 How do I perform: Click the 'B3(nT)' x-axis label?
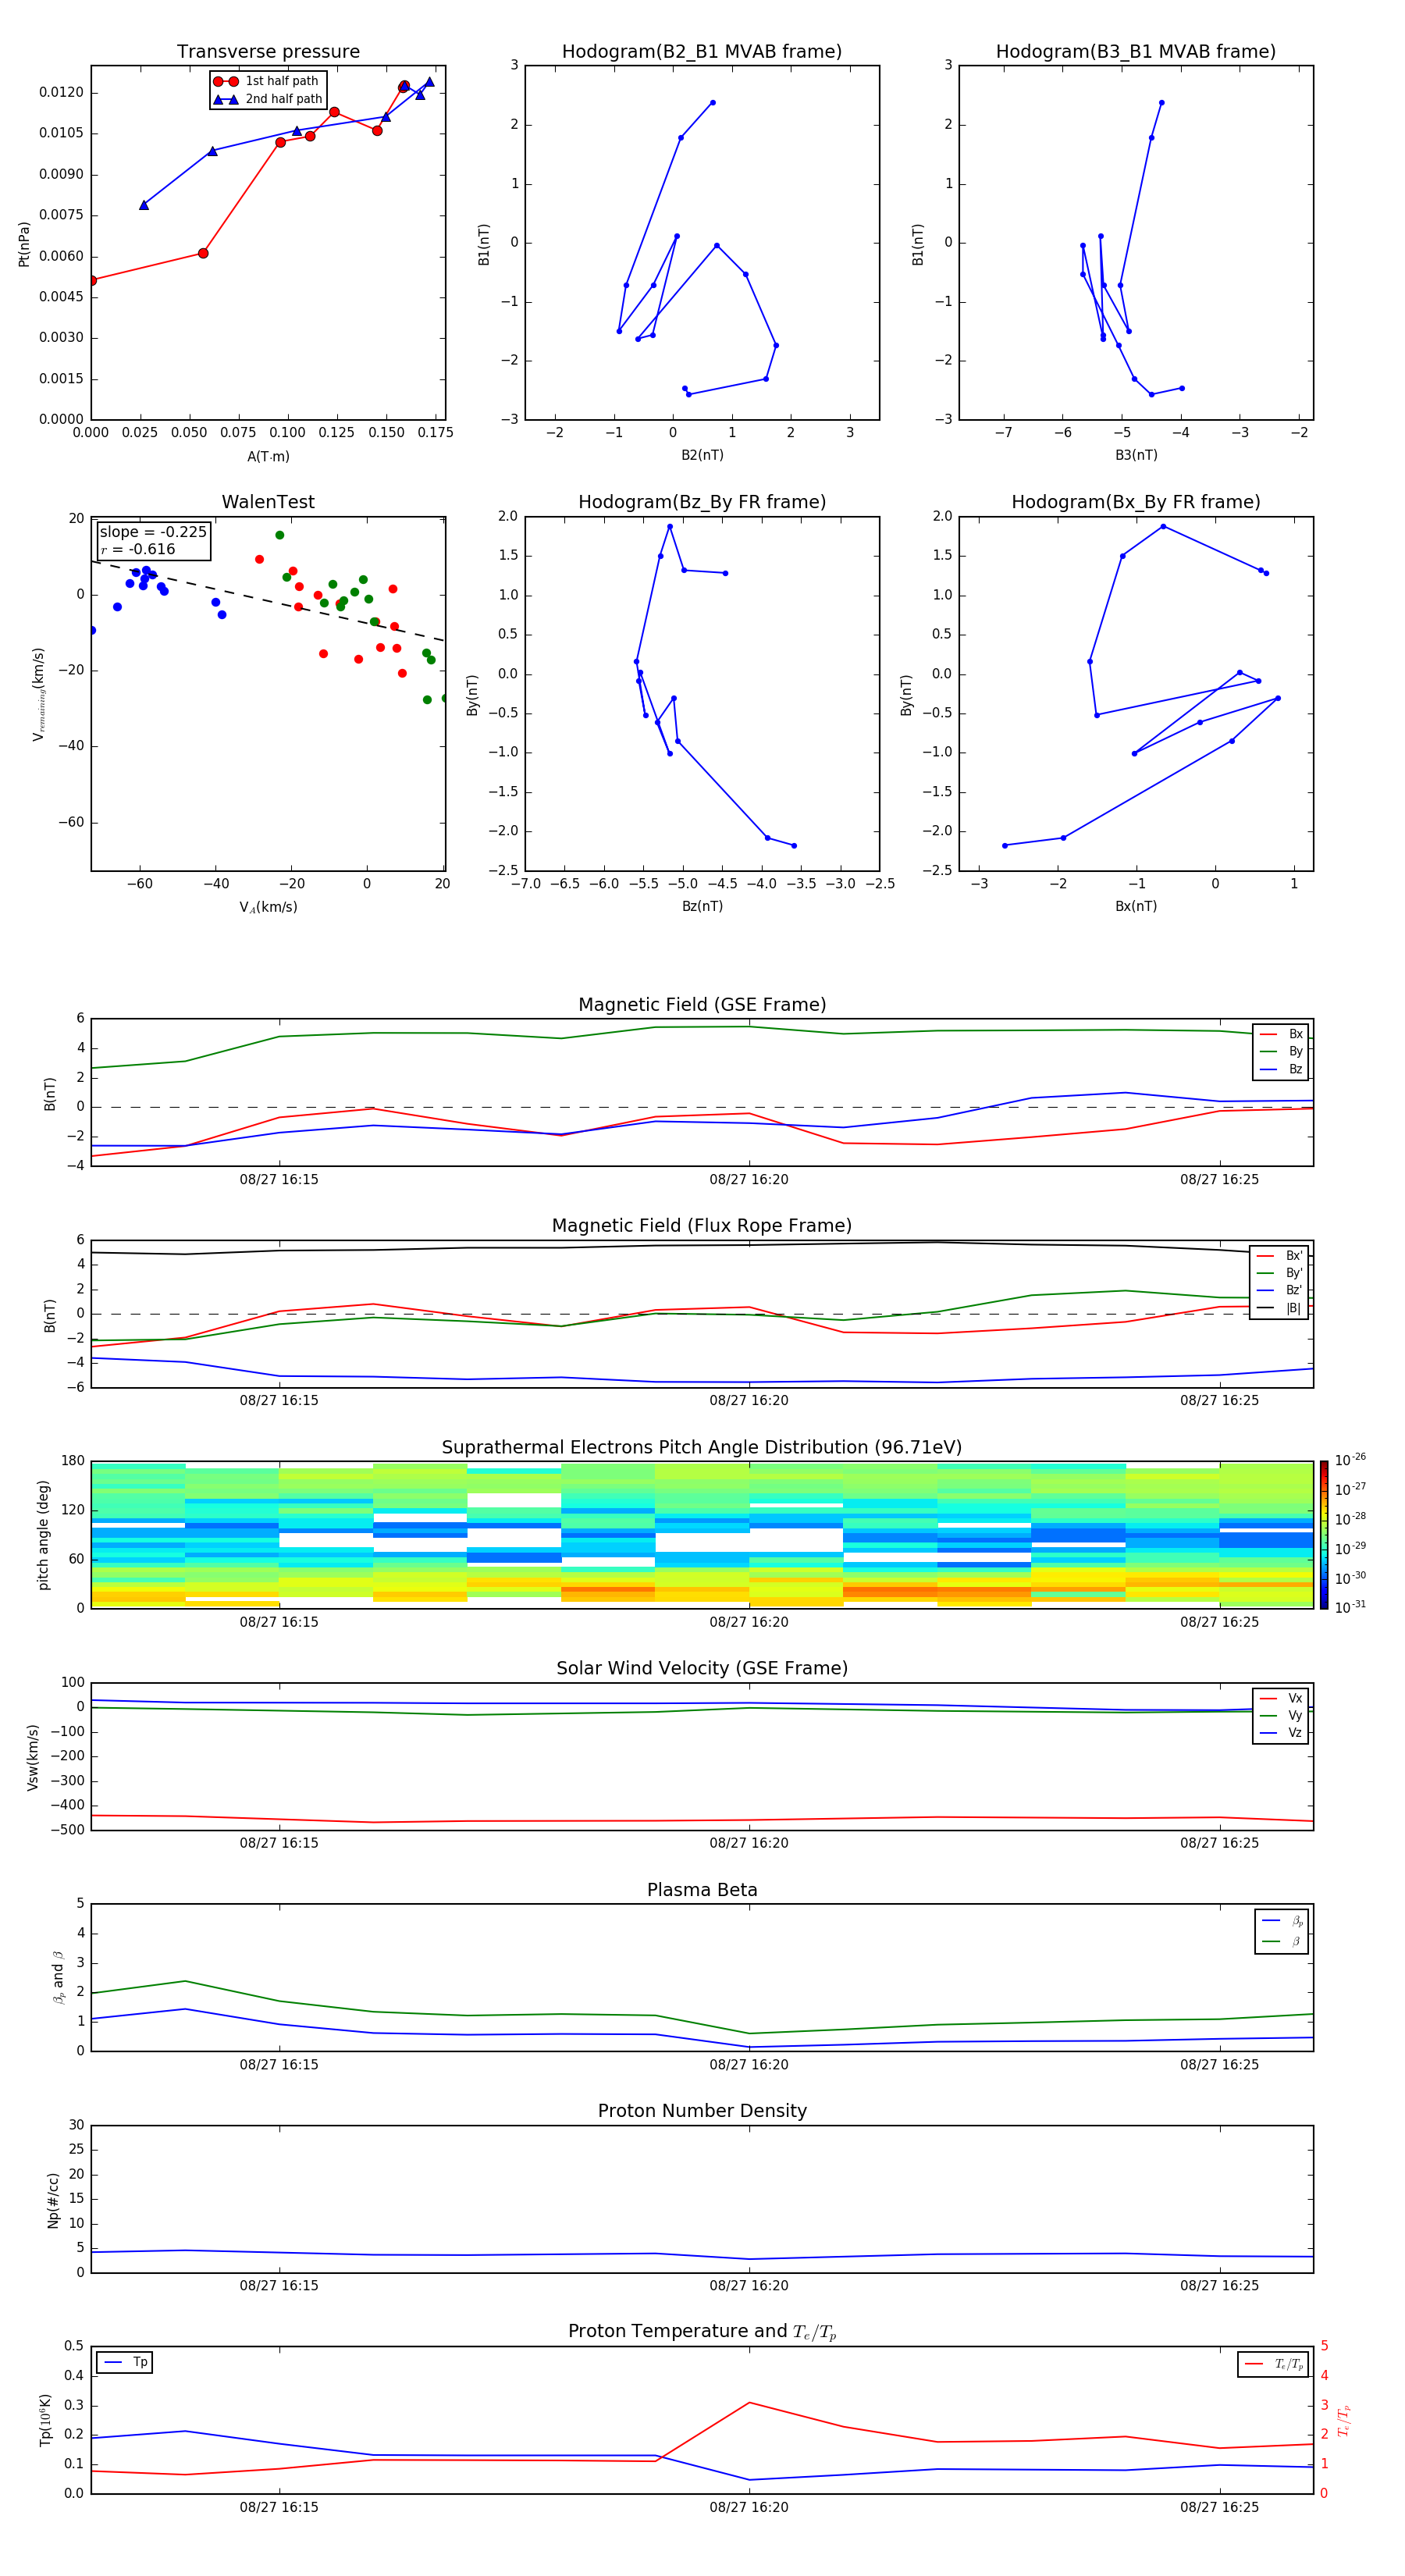coord(1136,455)
